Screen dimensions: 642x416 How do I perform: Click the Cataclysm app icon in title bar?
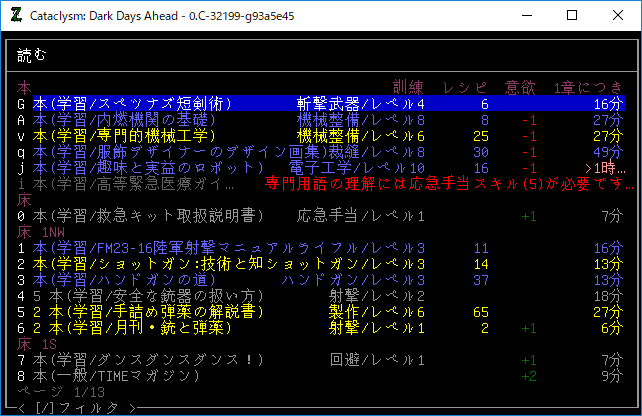point(15,16)
